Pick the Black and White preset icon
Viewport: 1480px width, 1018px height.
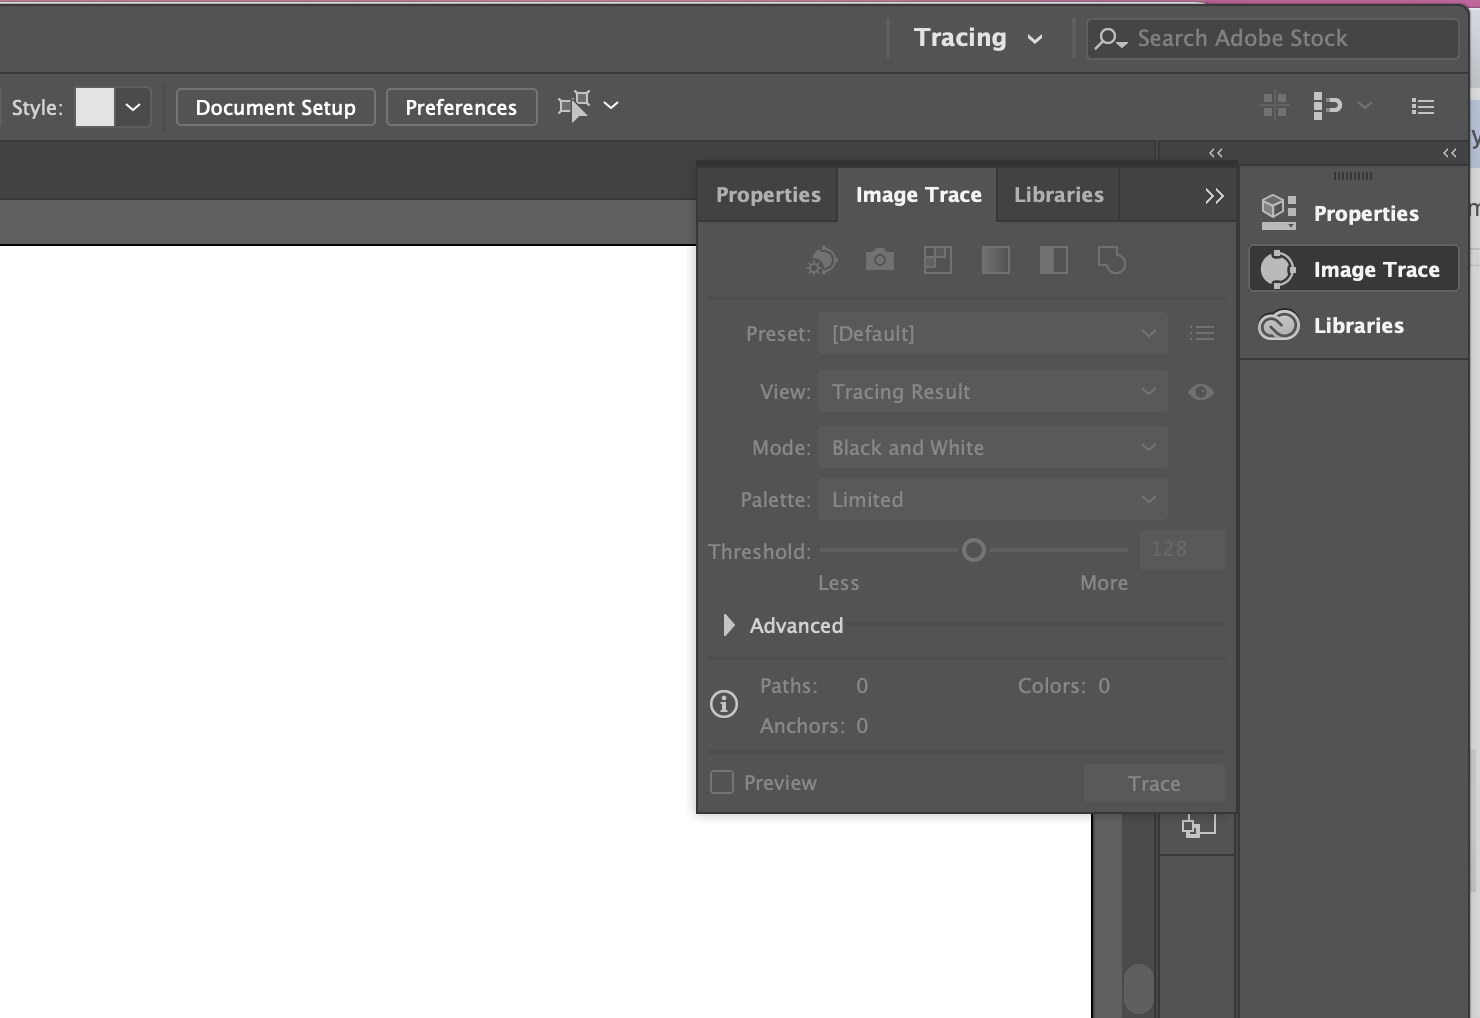[1054, 261]
